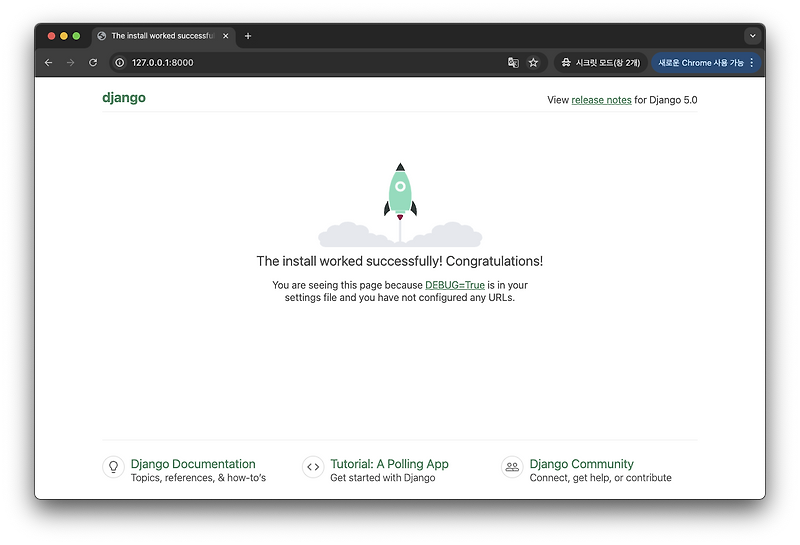Open Chrome's three-dot menu
Viewport: 800px width, 545px height.
pos(752,63)
